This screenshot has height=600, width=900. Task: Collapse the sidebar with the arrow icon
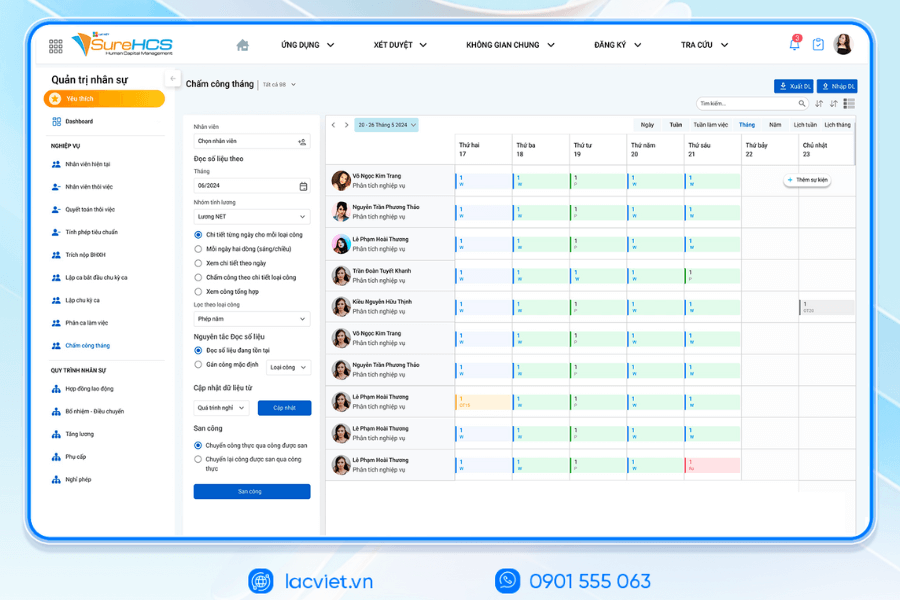click(172, 79)
